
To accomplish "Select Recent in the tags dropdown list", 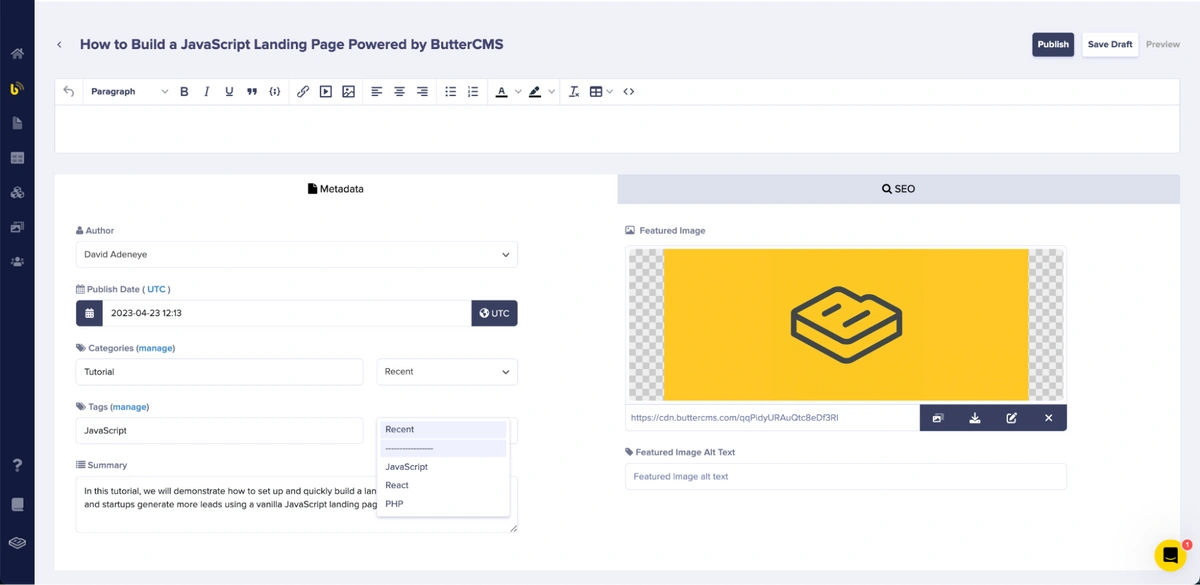I will tap(443, 430).
